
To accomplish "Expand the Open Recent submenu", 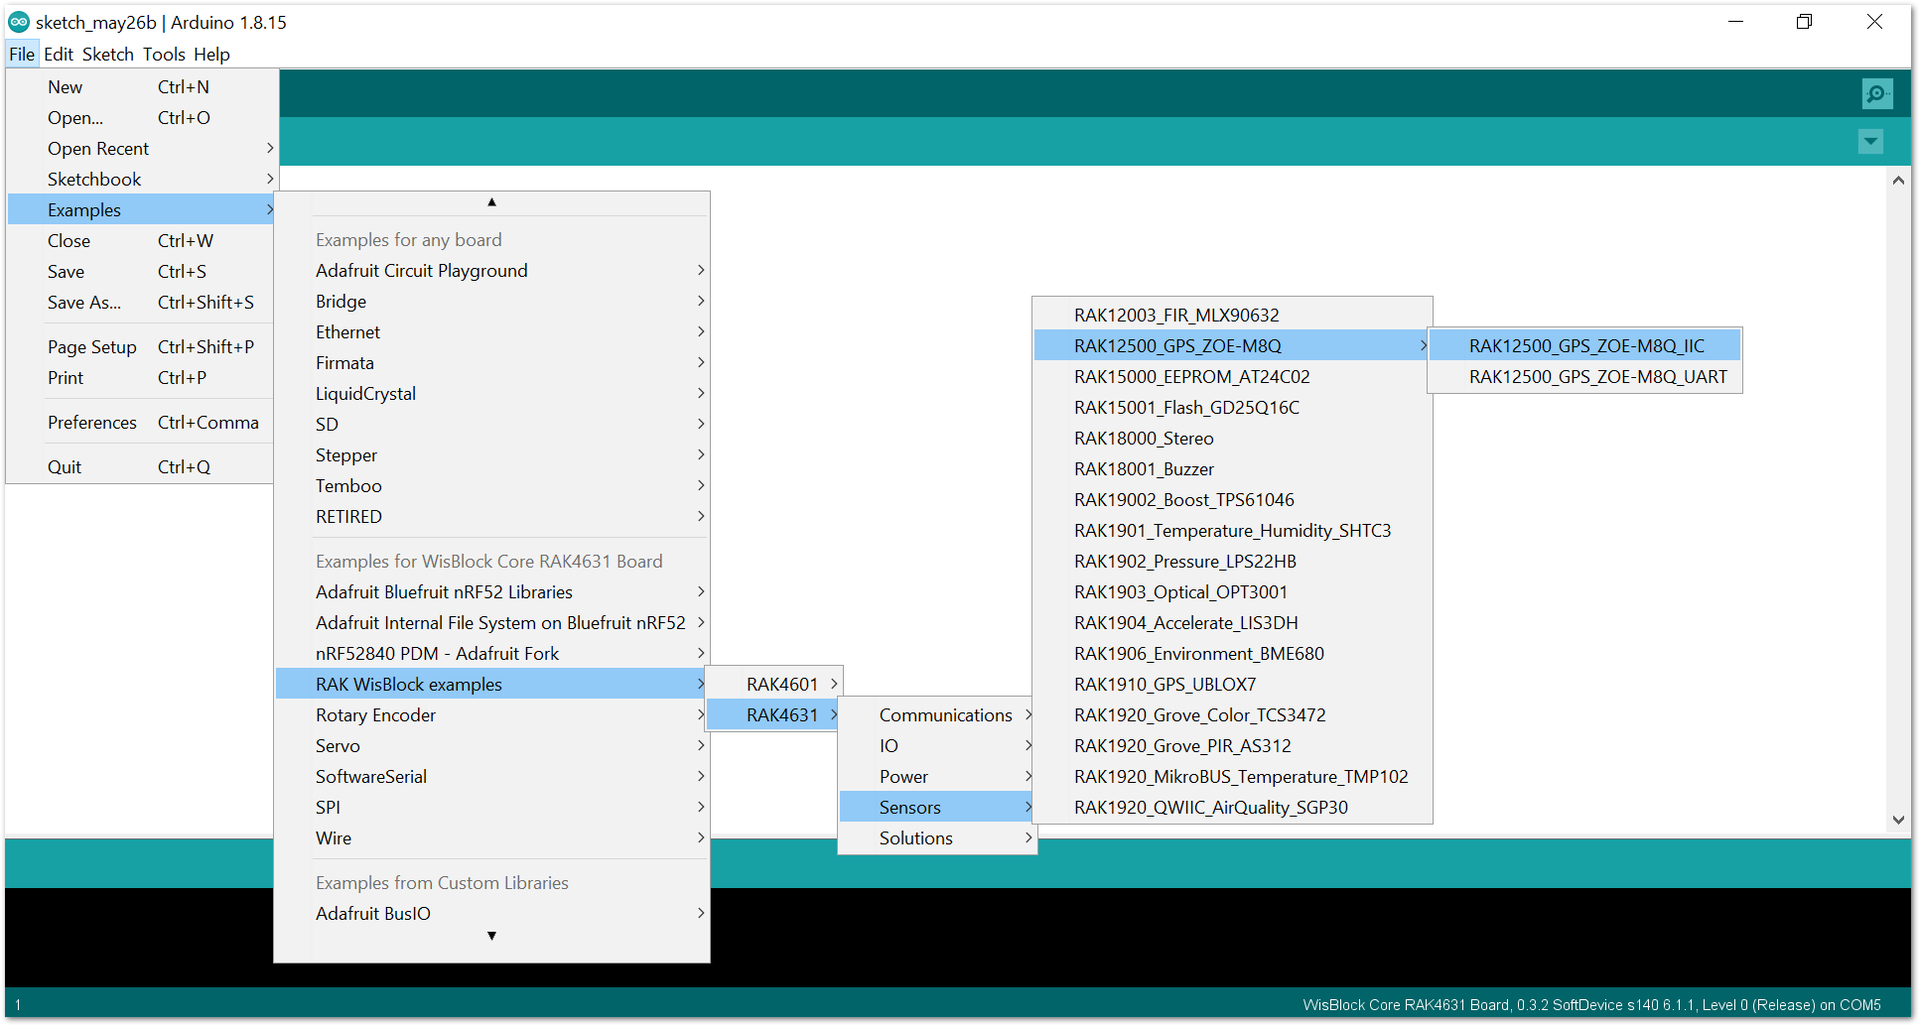I will click(140, 149).
